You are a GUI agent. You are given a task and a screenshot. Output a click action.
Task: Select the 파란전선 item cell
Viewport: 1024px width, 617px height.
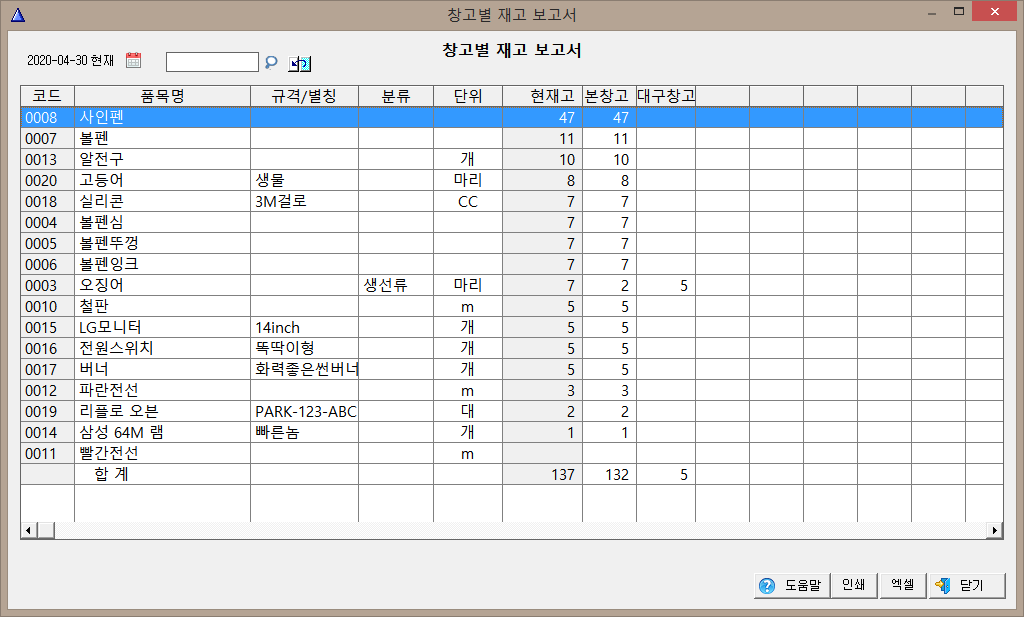click(x=163, y=390)
